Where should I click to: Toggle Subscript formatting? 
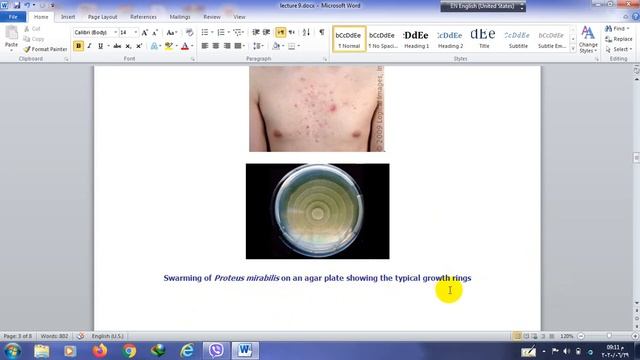[128, 46]
